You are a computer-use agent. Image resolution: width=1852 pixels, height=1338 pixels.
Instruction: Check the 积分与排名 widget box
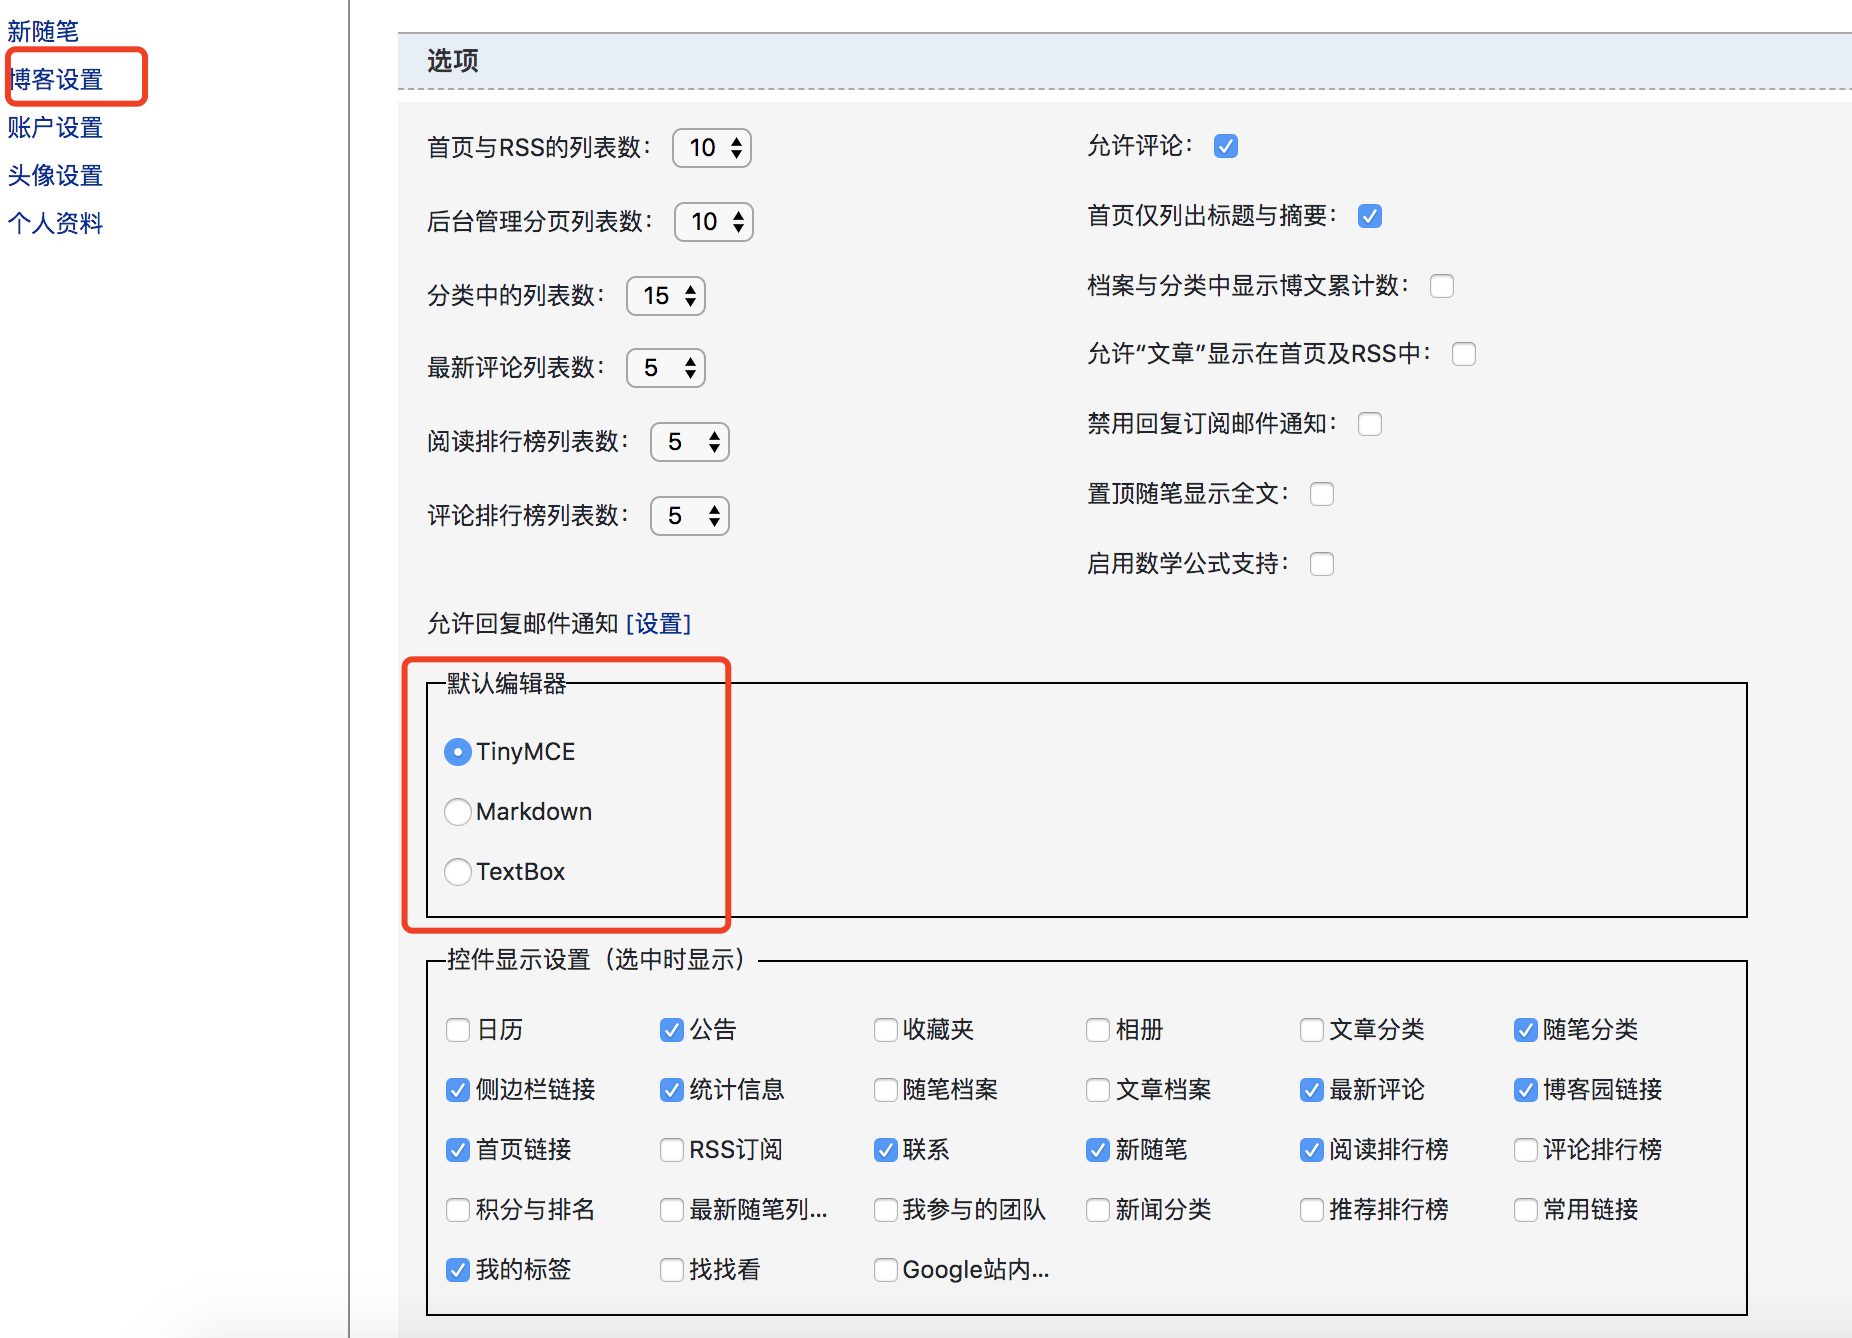point(458,1210)
